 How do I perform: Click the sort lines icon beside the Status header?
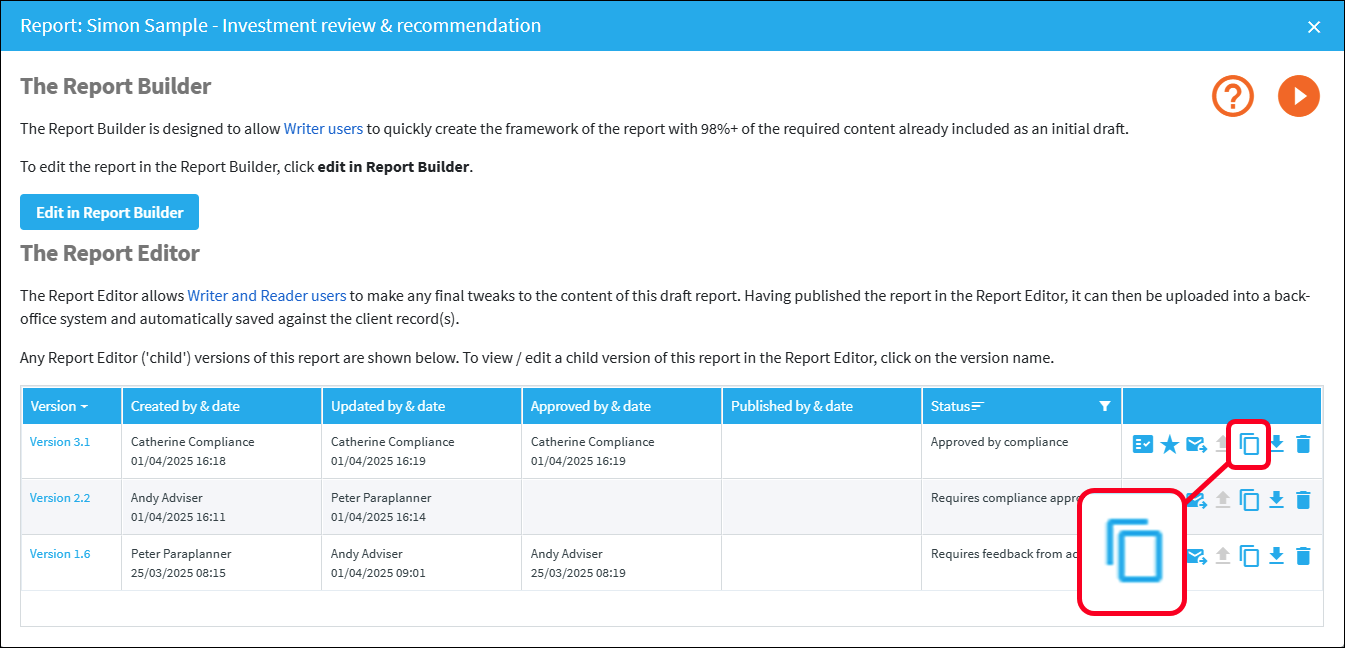tap(978, 406)
